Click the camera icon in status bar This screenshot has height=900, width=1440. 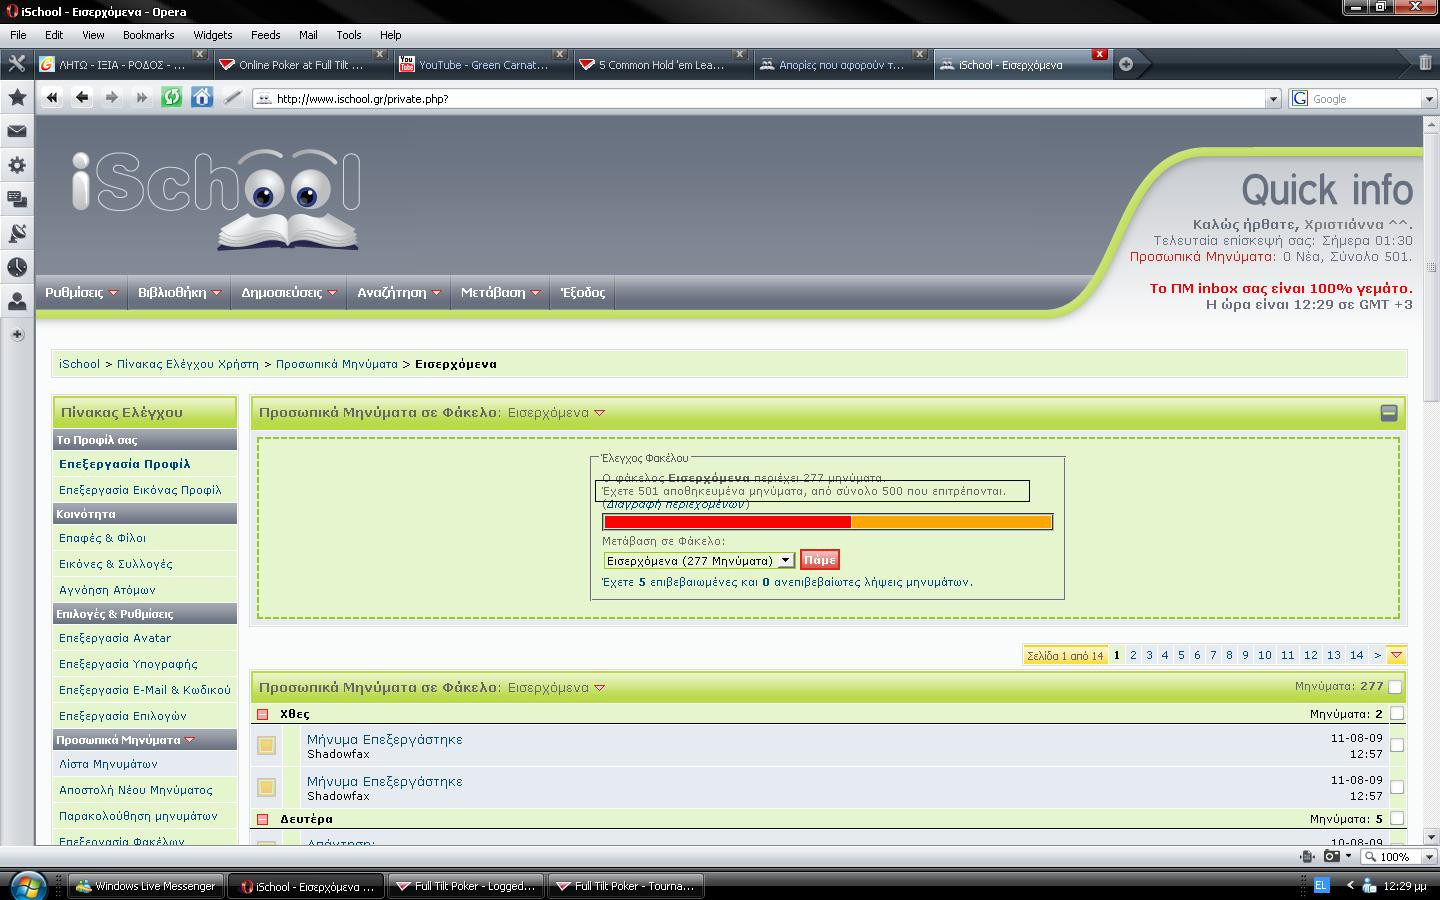click(1331, 856)
